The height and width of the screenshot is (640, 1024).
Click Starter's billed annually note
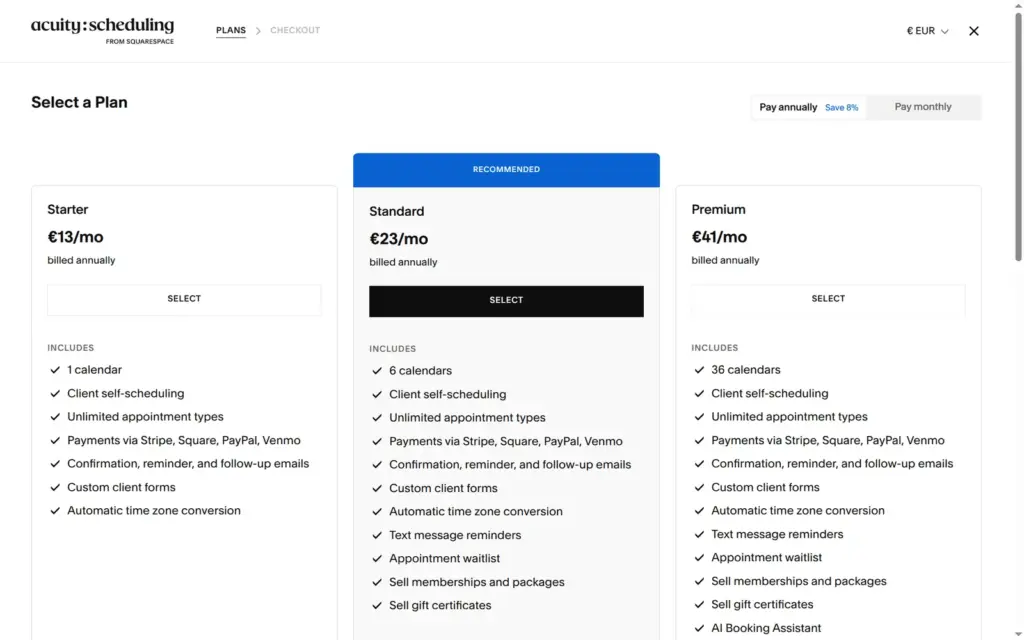81,260
